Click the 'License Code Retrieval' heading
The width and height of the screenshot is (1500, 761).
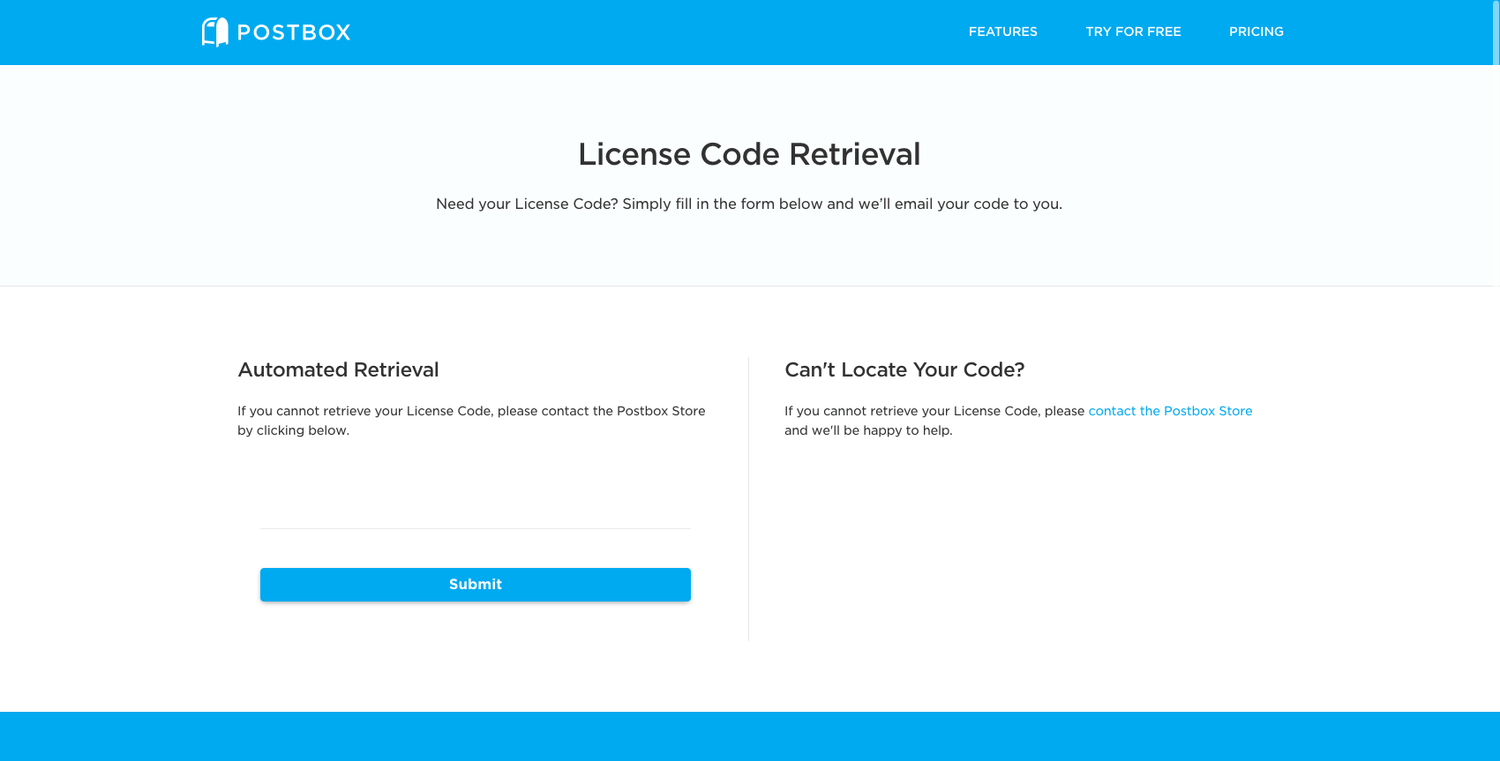click(x=749, y=154)
